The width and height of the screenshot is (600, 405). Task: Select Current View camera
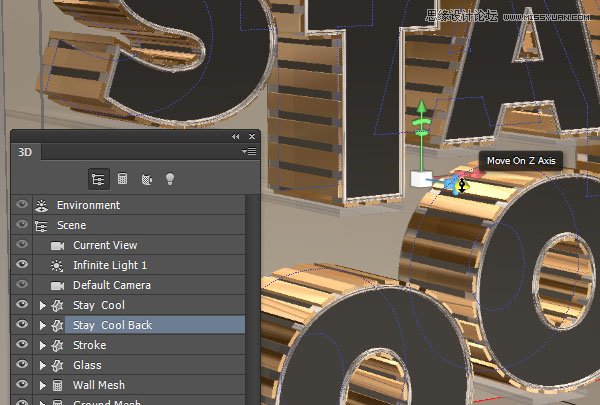139,245
